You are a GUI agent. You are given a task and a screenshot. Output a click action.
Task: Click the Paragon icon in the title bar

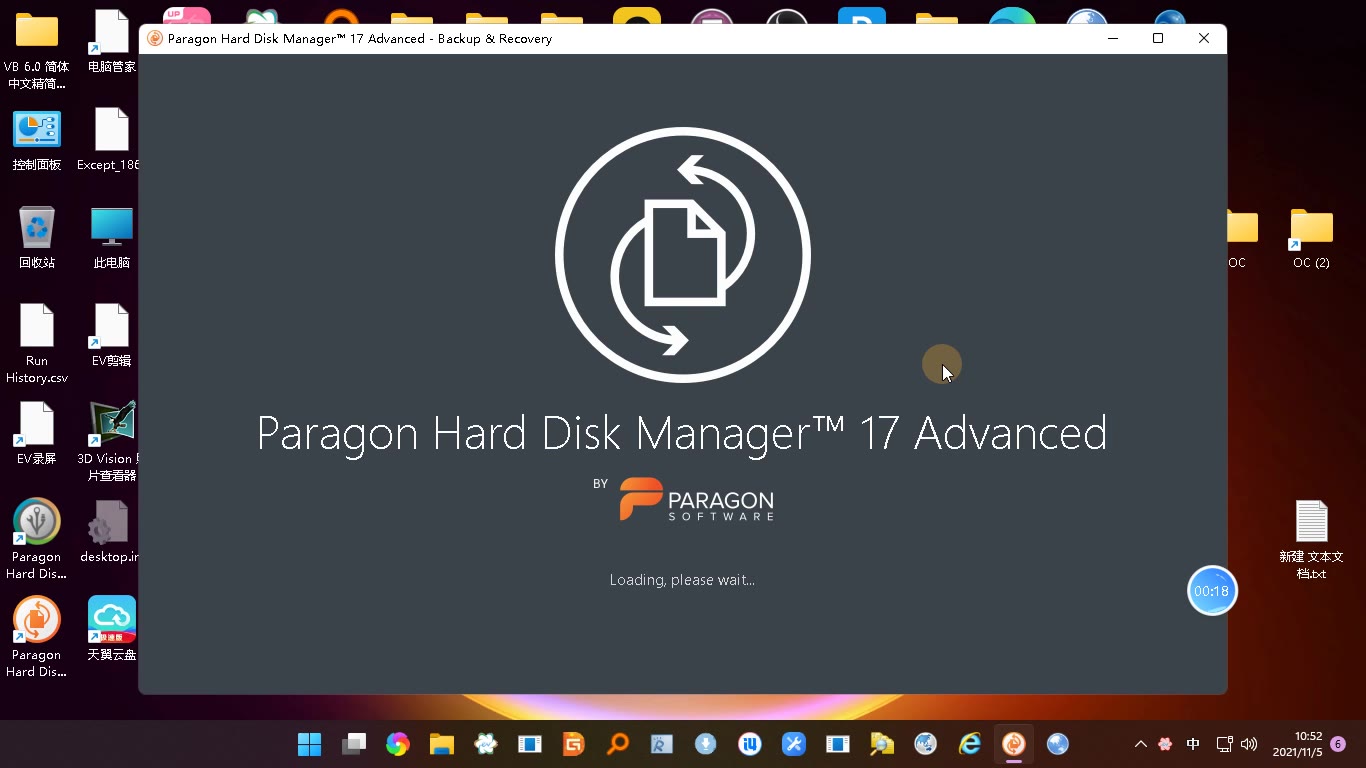155,39
